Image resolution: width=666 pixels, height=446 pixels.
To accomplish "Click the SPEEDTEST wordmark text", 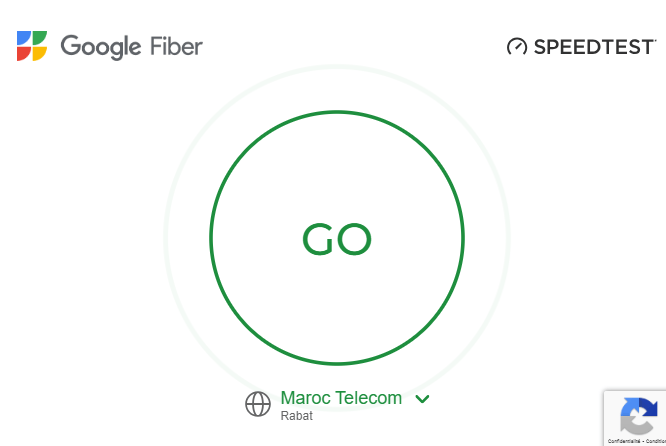I will point(594,46).
